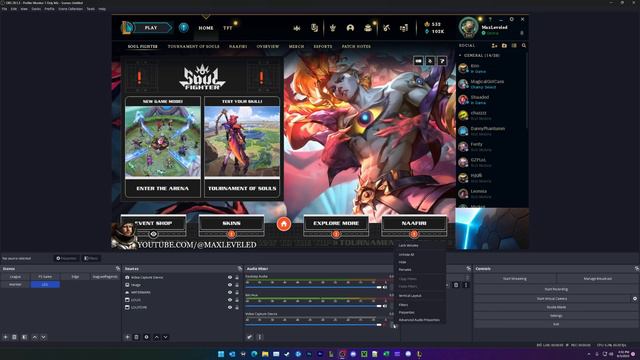
Task: Click Manage Broadcast button
Action: click(598, 279)
